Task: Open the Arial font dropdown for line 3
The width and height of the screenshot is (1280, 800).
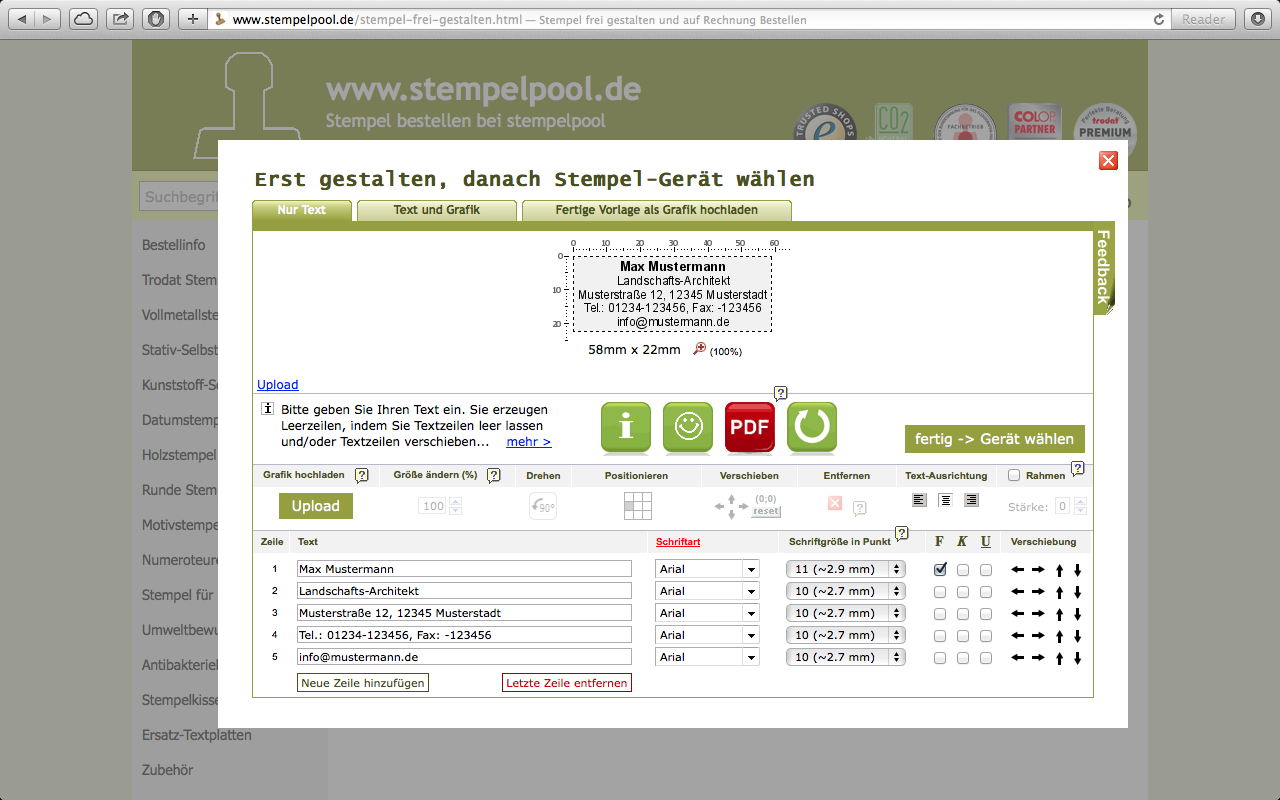Action: click(x=707, y=613)
